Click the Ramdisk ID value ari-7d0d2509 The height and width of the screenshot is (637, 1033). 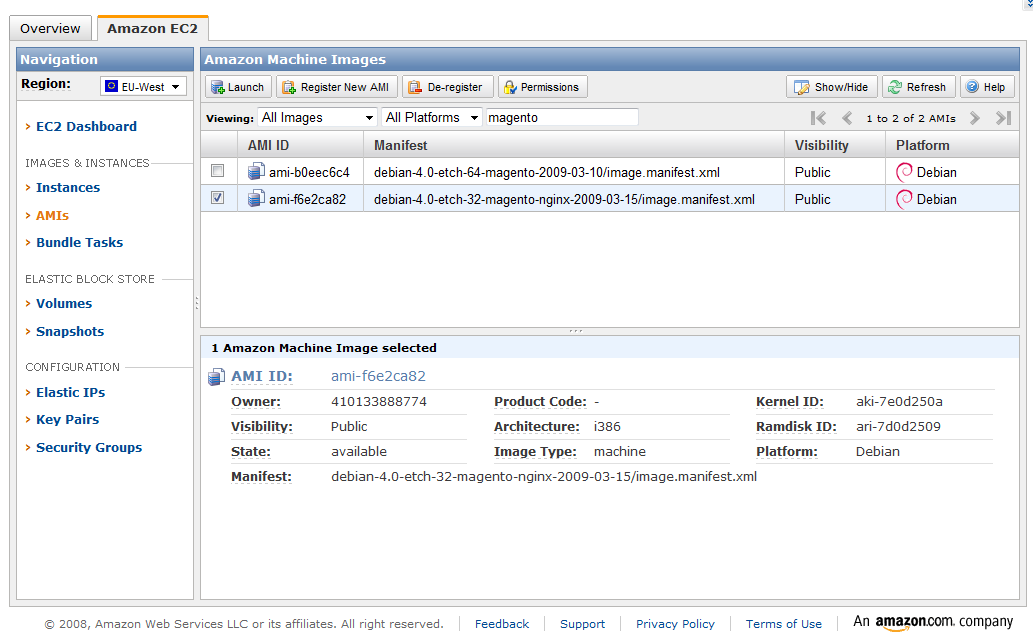[x=898, y=427]
